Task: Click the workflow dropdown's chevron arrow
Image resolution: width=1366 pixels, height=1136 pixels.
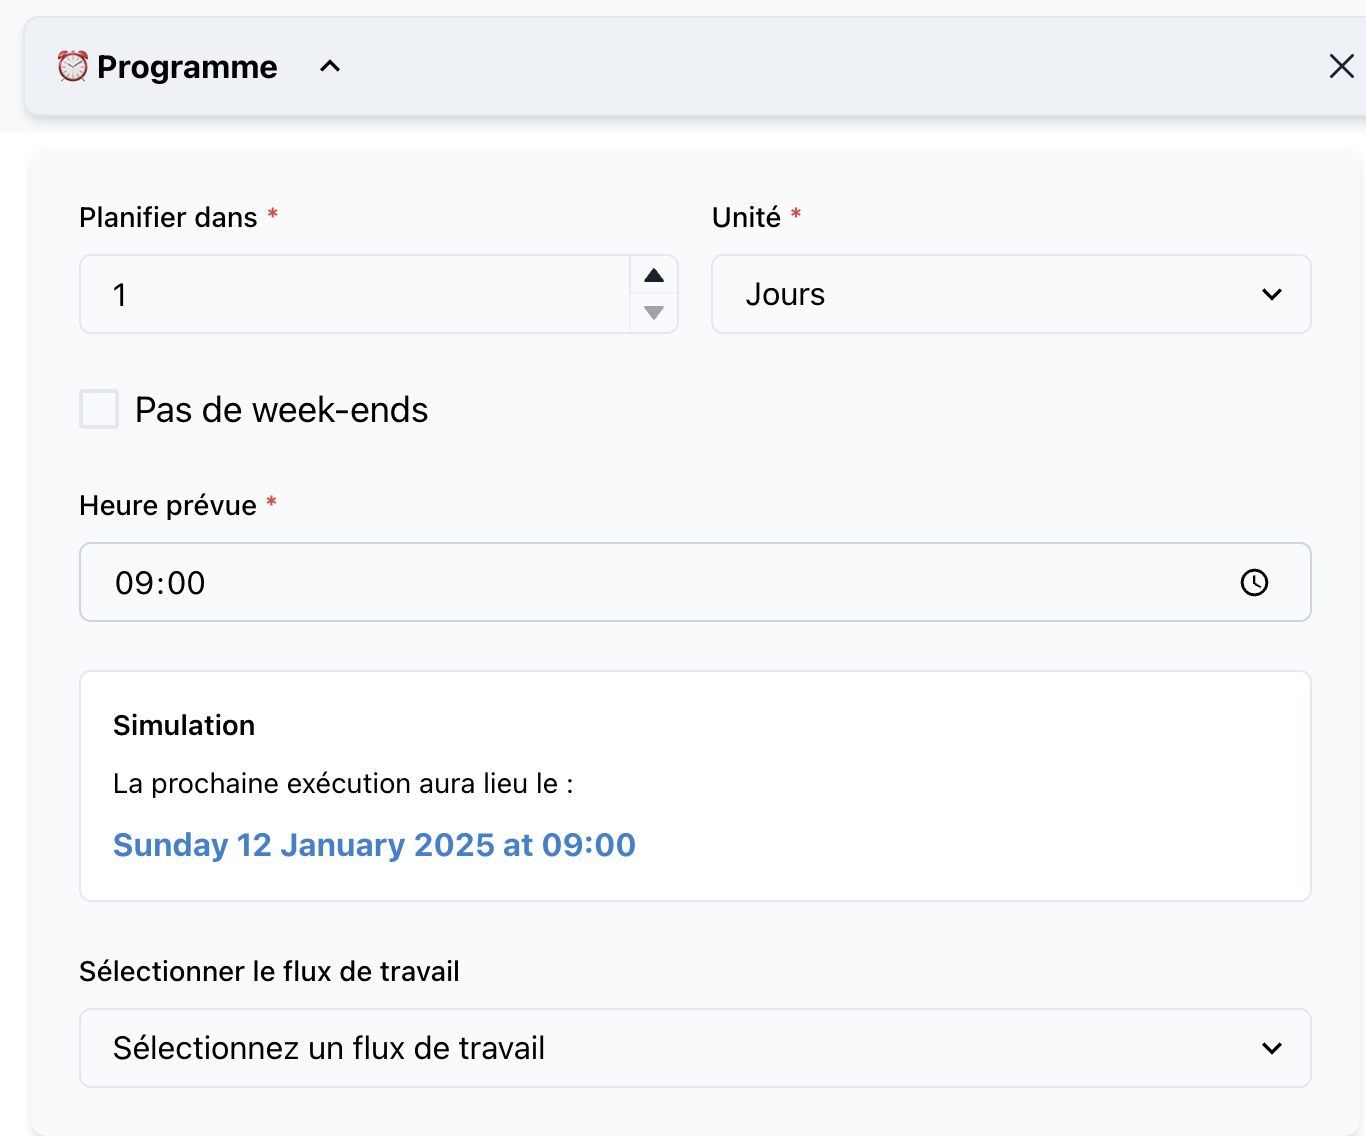Action: [x=1271, y=1048]
